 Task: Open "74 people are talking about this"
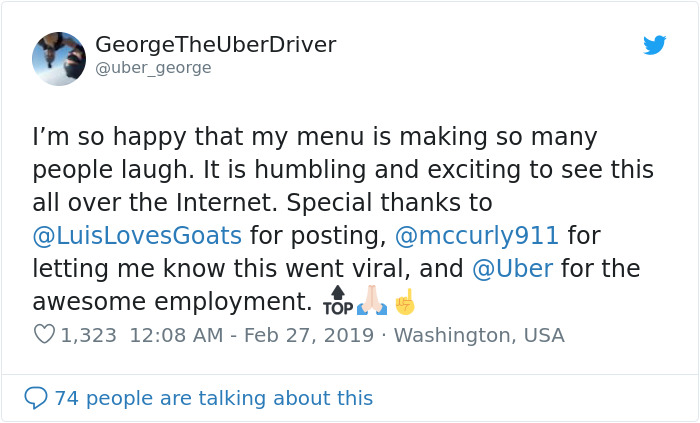pos(213,398)
